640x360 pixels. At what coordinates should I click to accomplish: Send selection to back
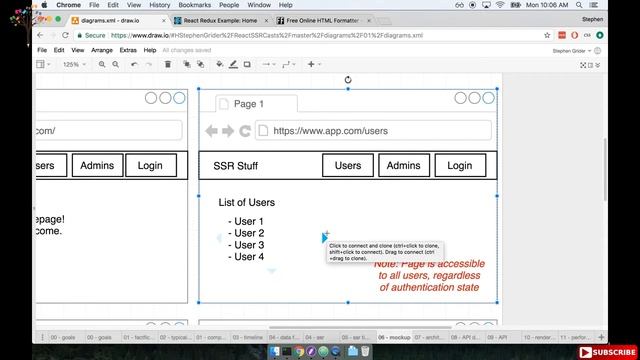(x=200, y=64)
